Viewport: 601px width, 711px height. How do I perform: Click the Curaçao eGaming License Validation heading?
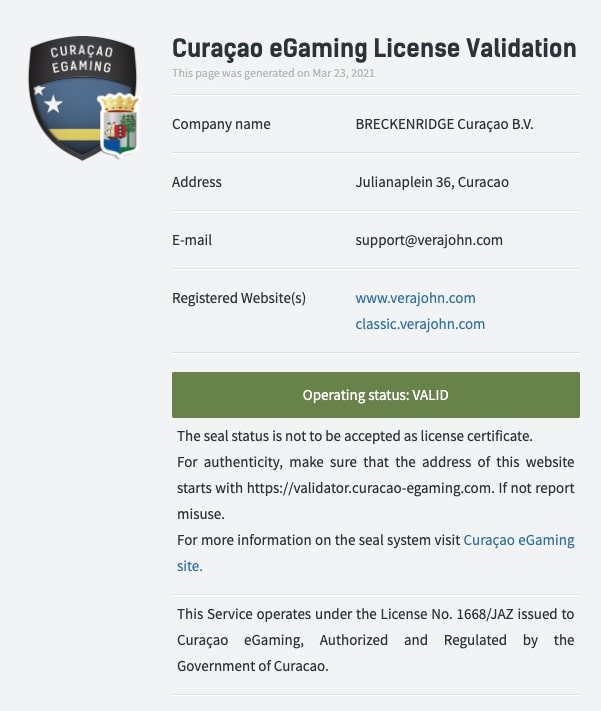click(374, 48)
